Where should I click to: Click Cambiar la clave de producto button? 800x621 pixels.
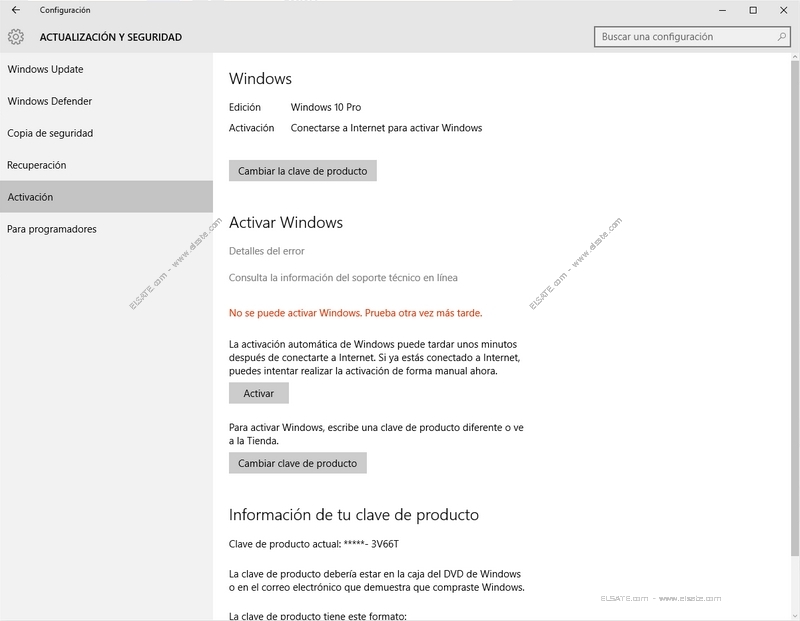pyautogui.click(x=303, y=171)
